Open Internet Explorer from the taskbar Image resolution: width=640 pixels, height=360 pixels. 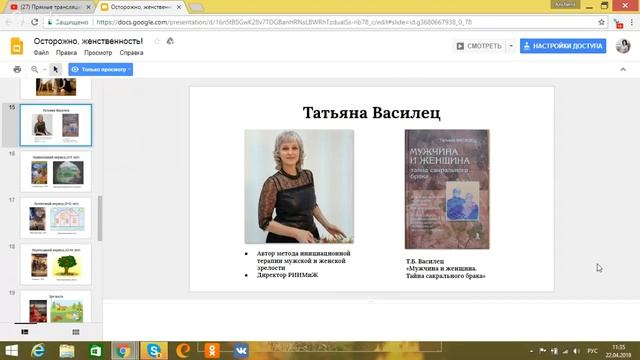tap(38, 351)
